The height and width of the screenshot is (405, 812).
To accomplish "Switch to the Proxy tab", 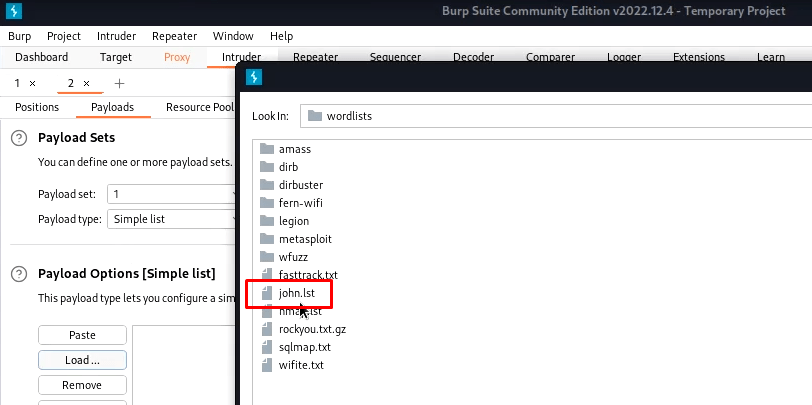I will coord(177,57).
